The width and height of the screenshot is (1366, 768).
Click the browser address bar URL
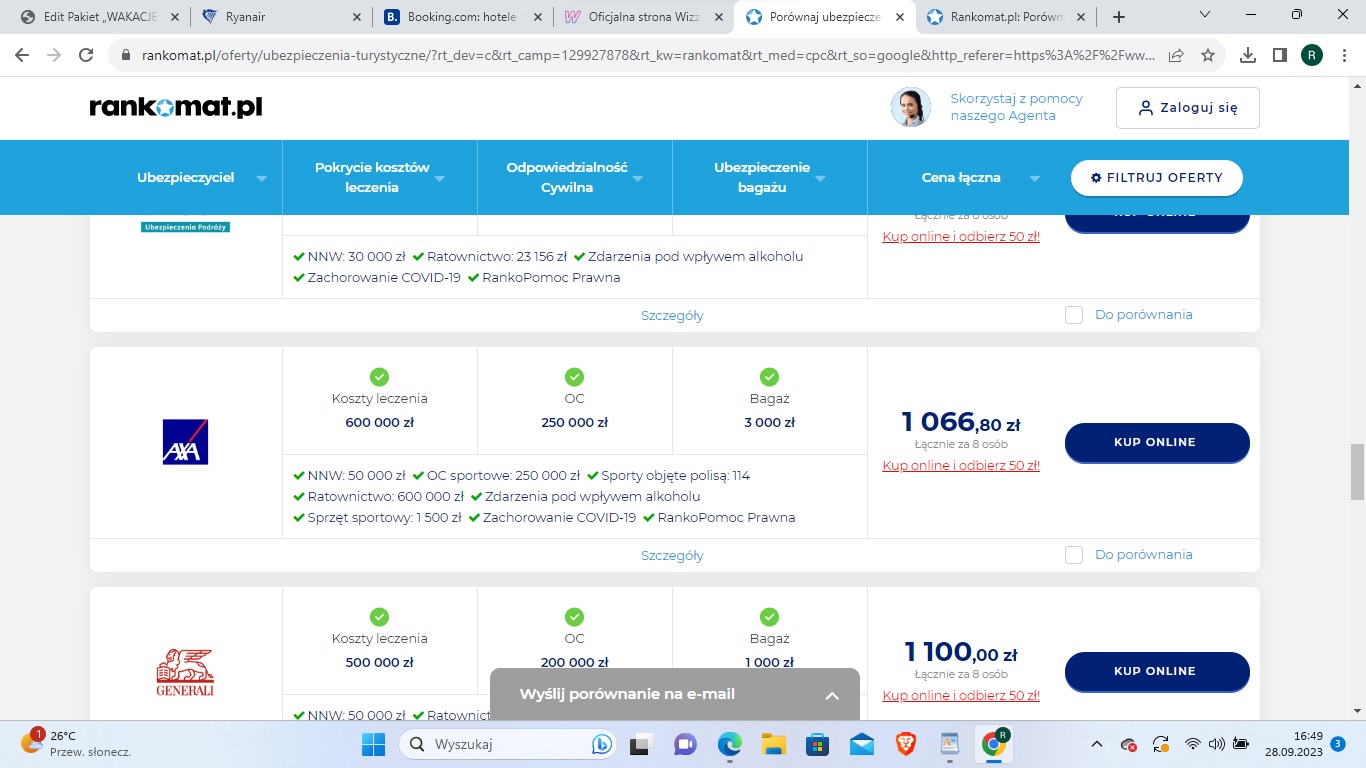click(648, 55)
